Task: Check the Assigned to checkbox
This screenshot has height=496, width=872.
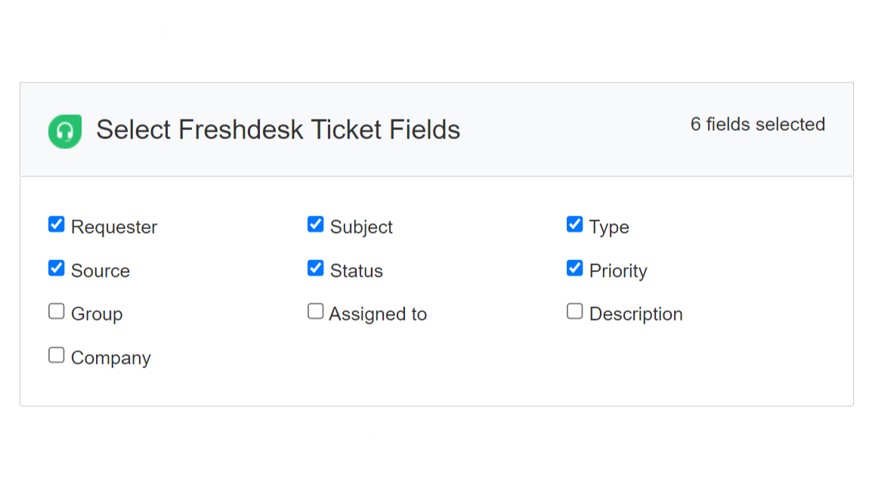Action: [316, 312]
